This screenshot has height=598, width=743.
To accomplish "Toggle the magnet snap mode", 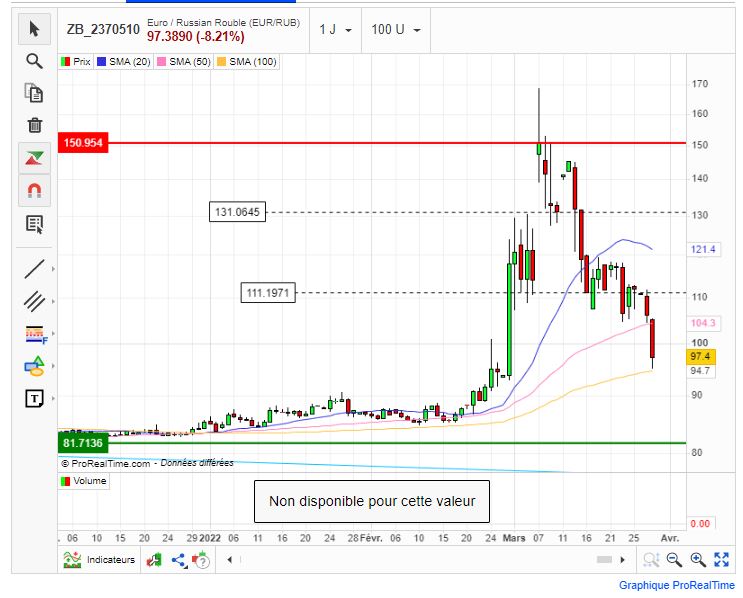I will (x=35, y=190).
